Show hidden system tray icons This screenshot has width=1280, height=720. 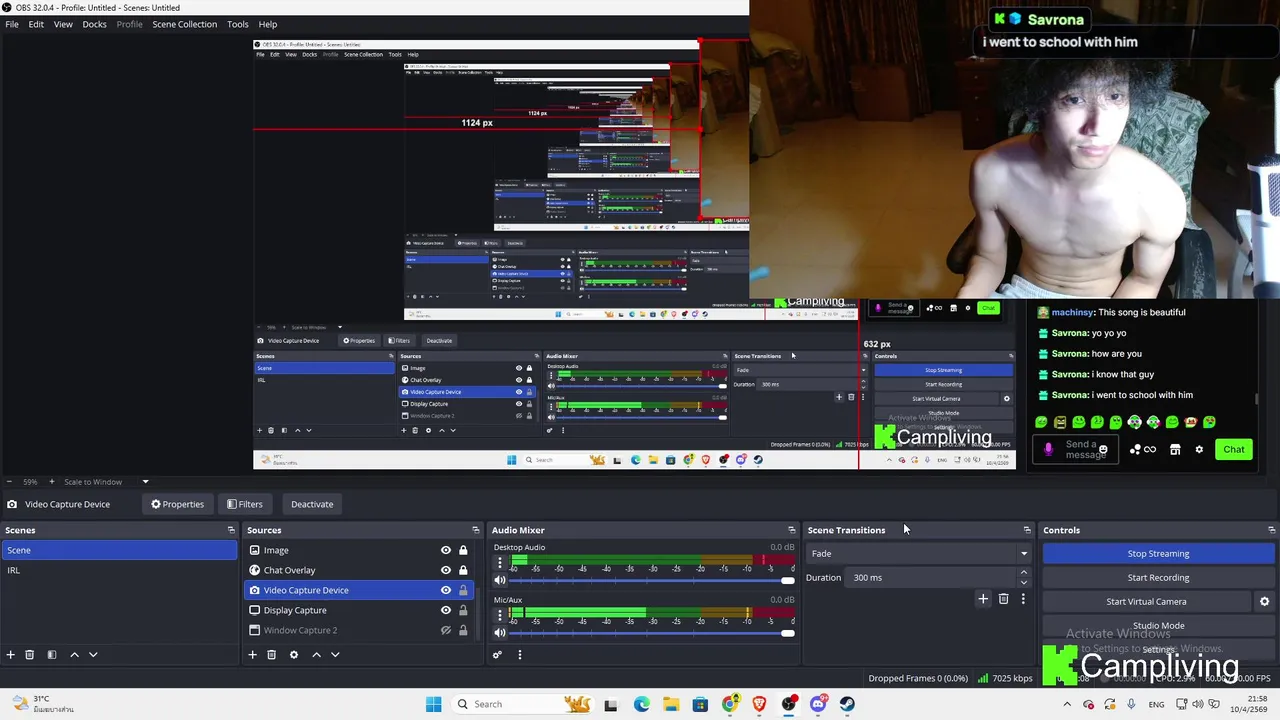coord(1067,704)
